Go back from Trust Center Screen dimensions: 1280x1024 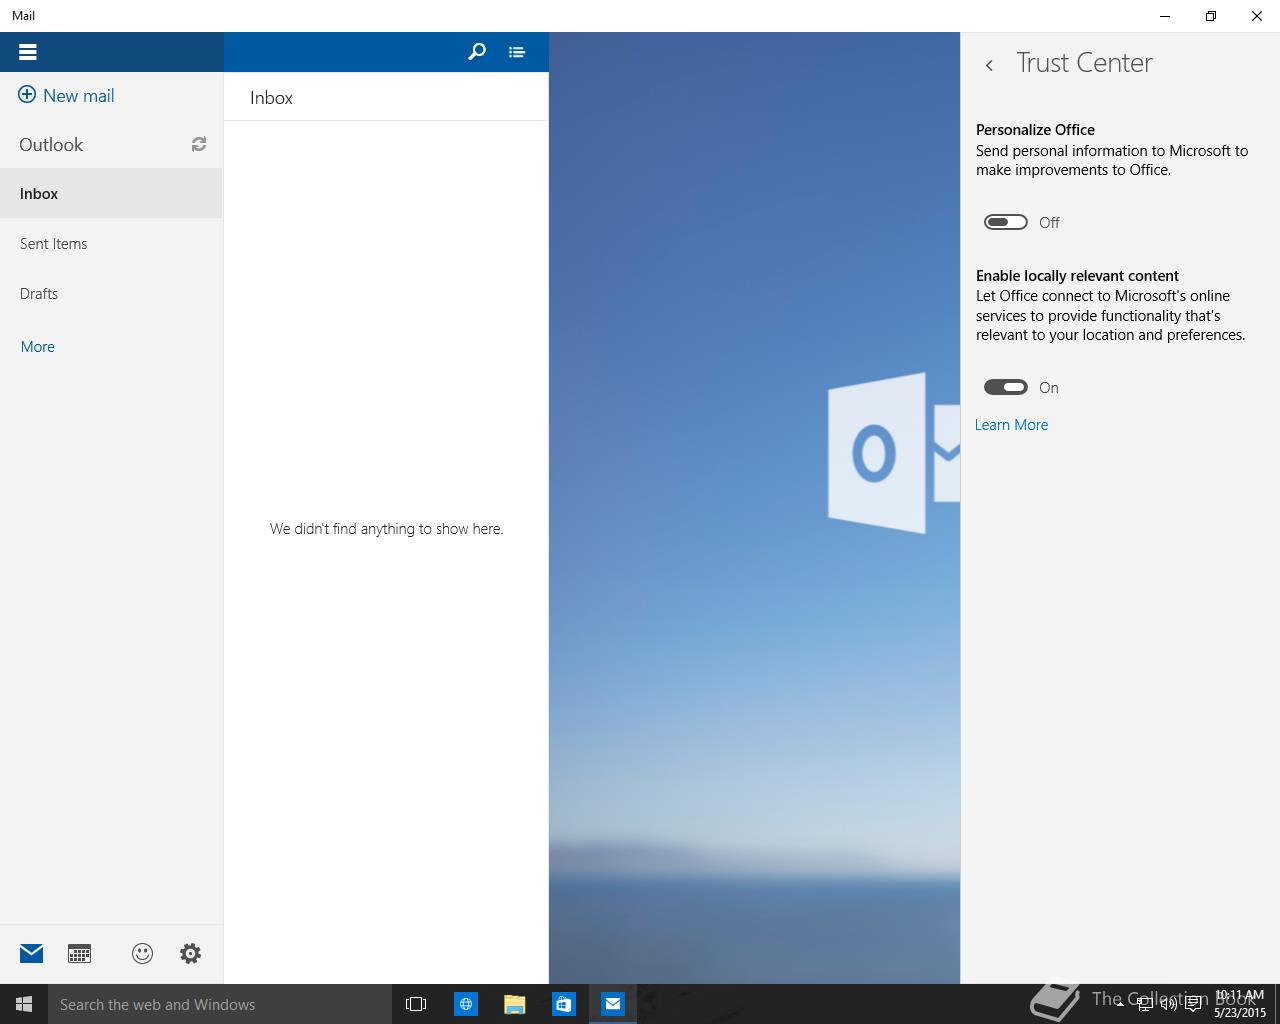[x=989, y=65]
